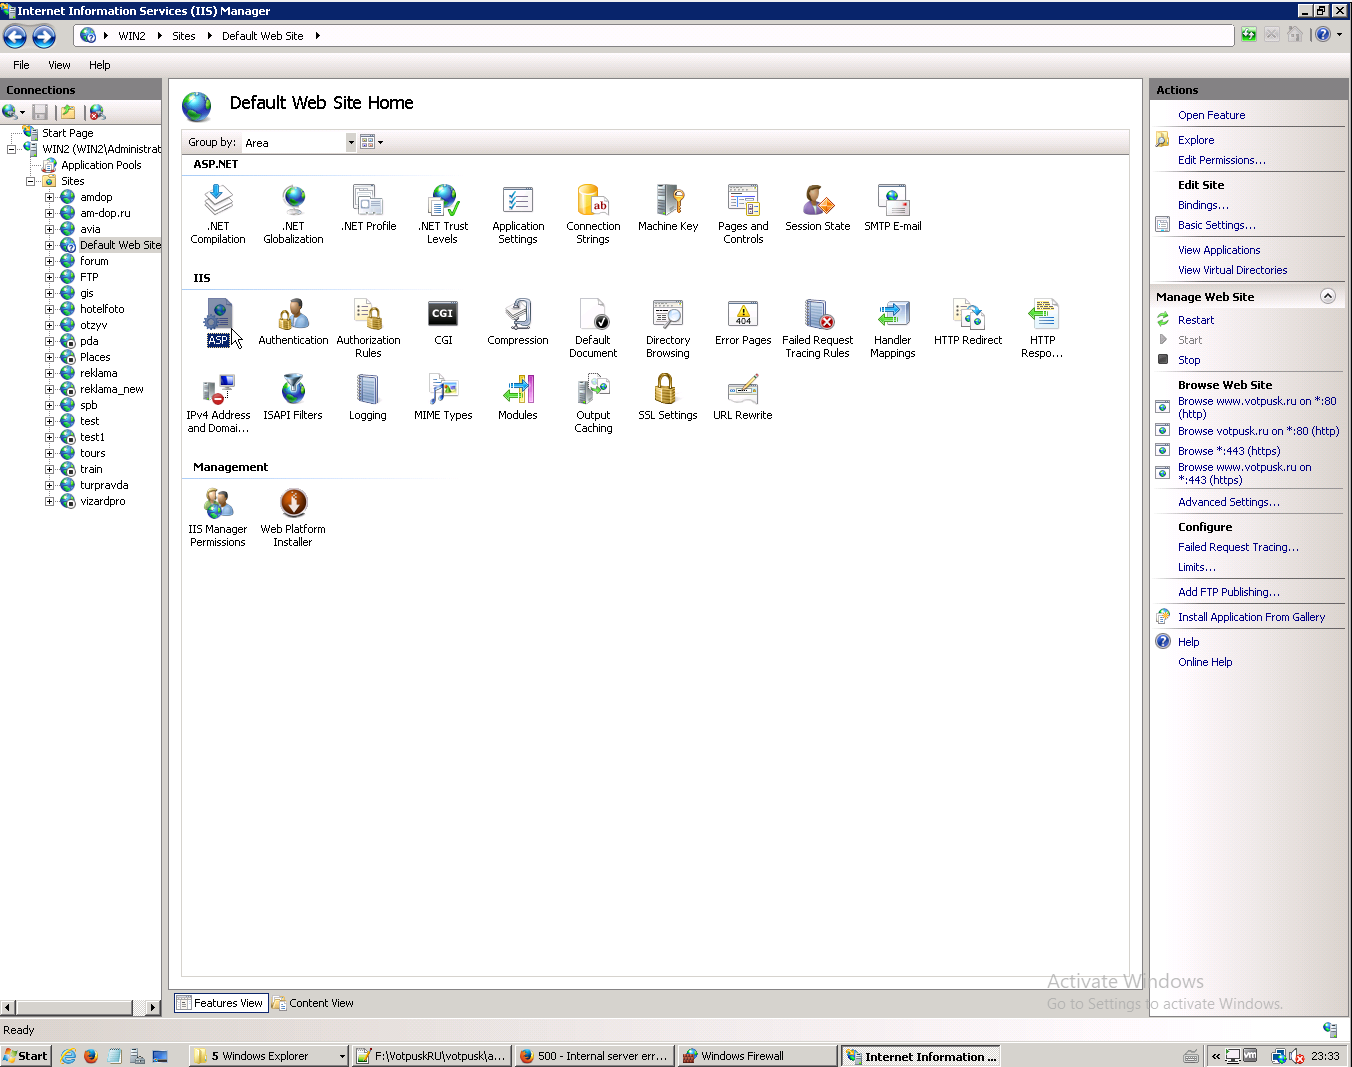Restart the web site

pos(1196,320)
